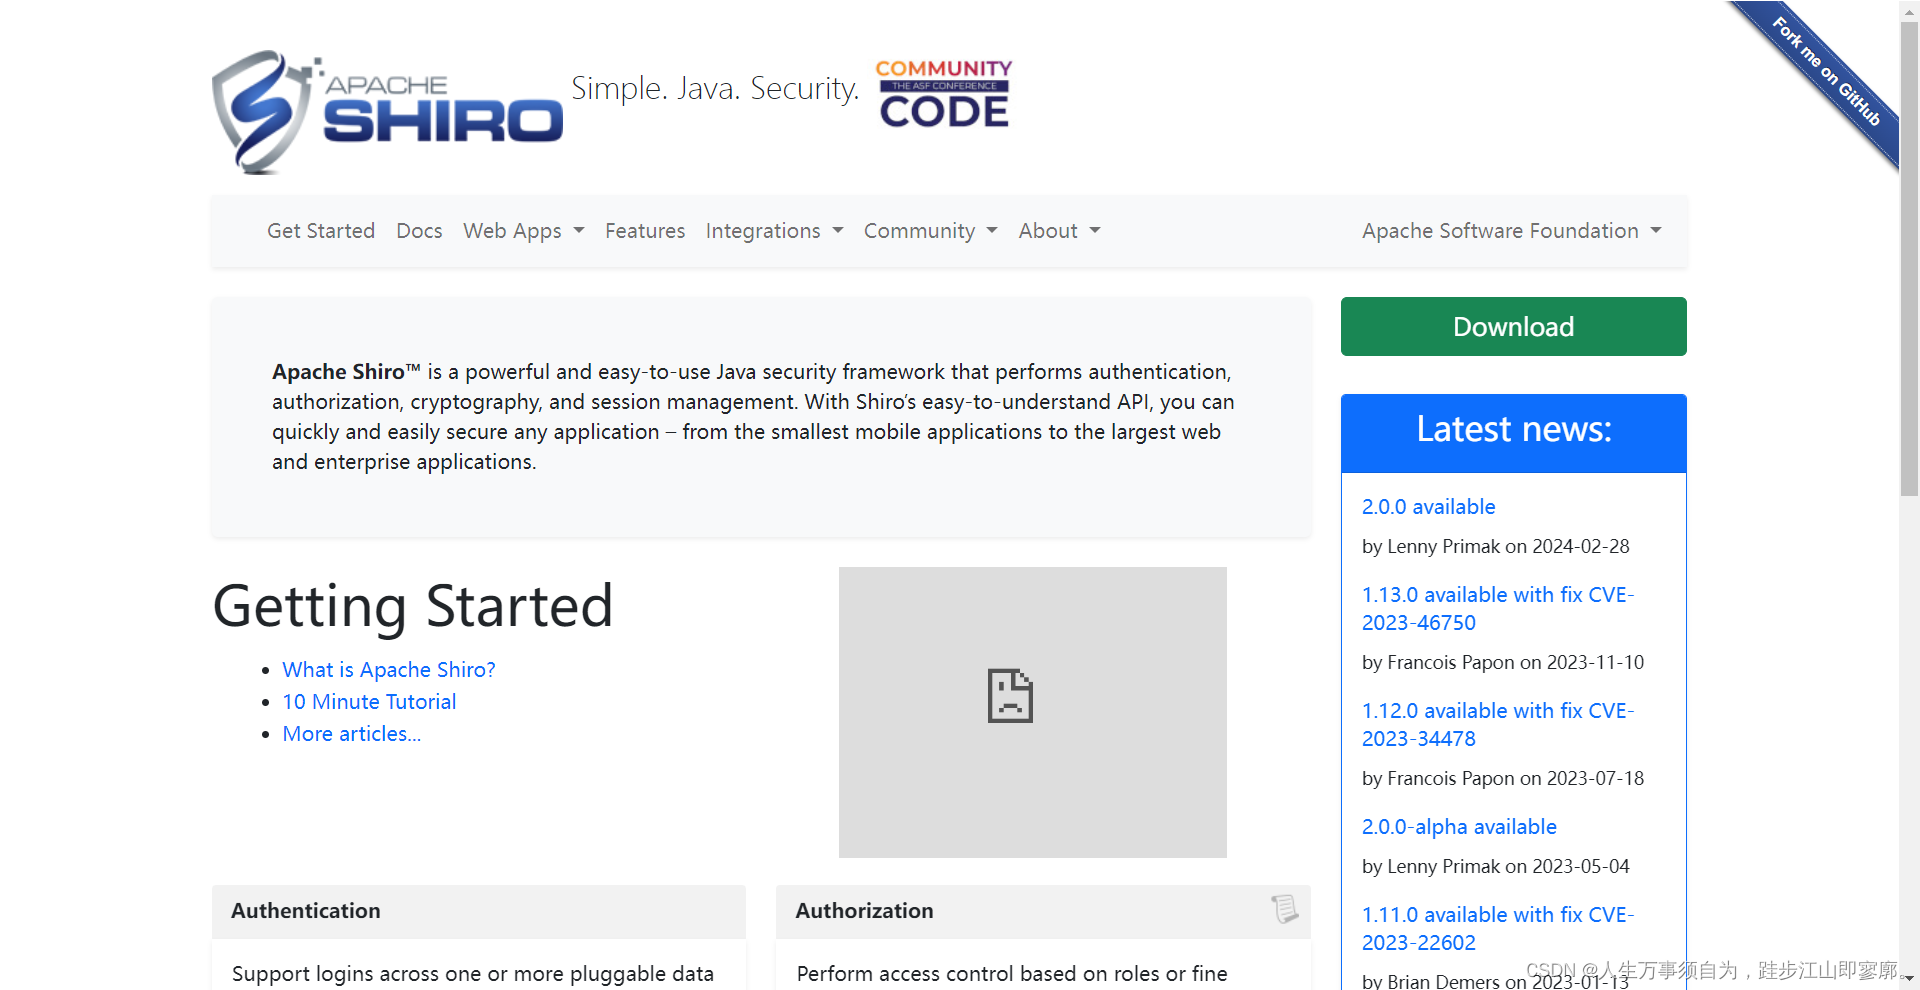Open the 2.0.0 available news item
The width and height of the screenshot is (1920, 990).
coord(1428,506)
